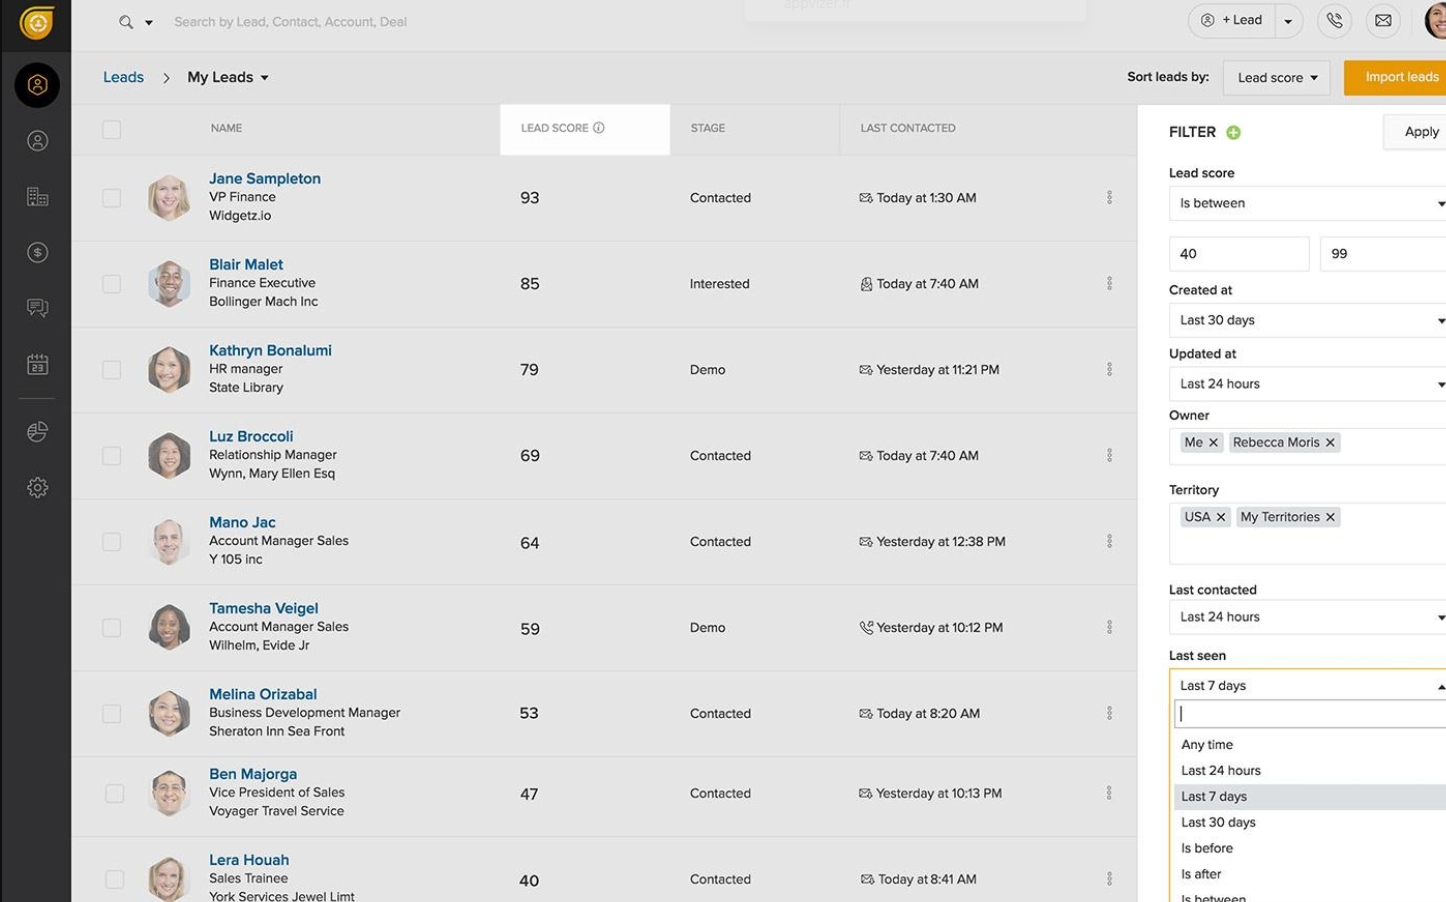This screenshot has width=1446, height=902.
Task: Tick the checkbox for Blair Malet
Action: coord(112,284)
